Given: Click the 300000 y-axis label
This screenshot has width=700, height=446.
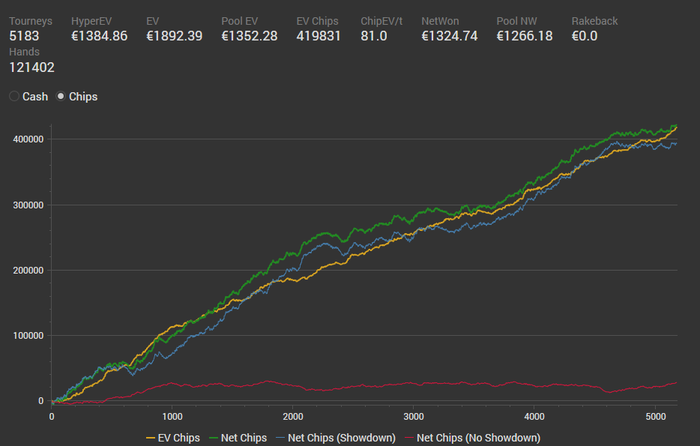Looking at the screenshot, I should tap(28, 205).
